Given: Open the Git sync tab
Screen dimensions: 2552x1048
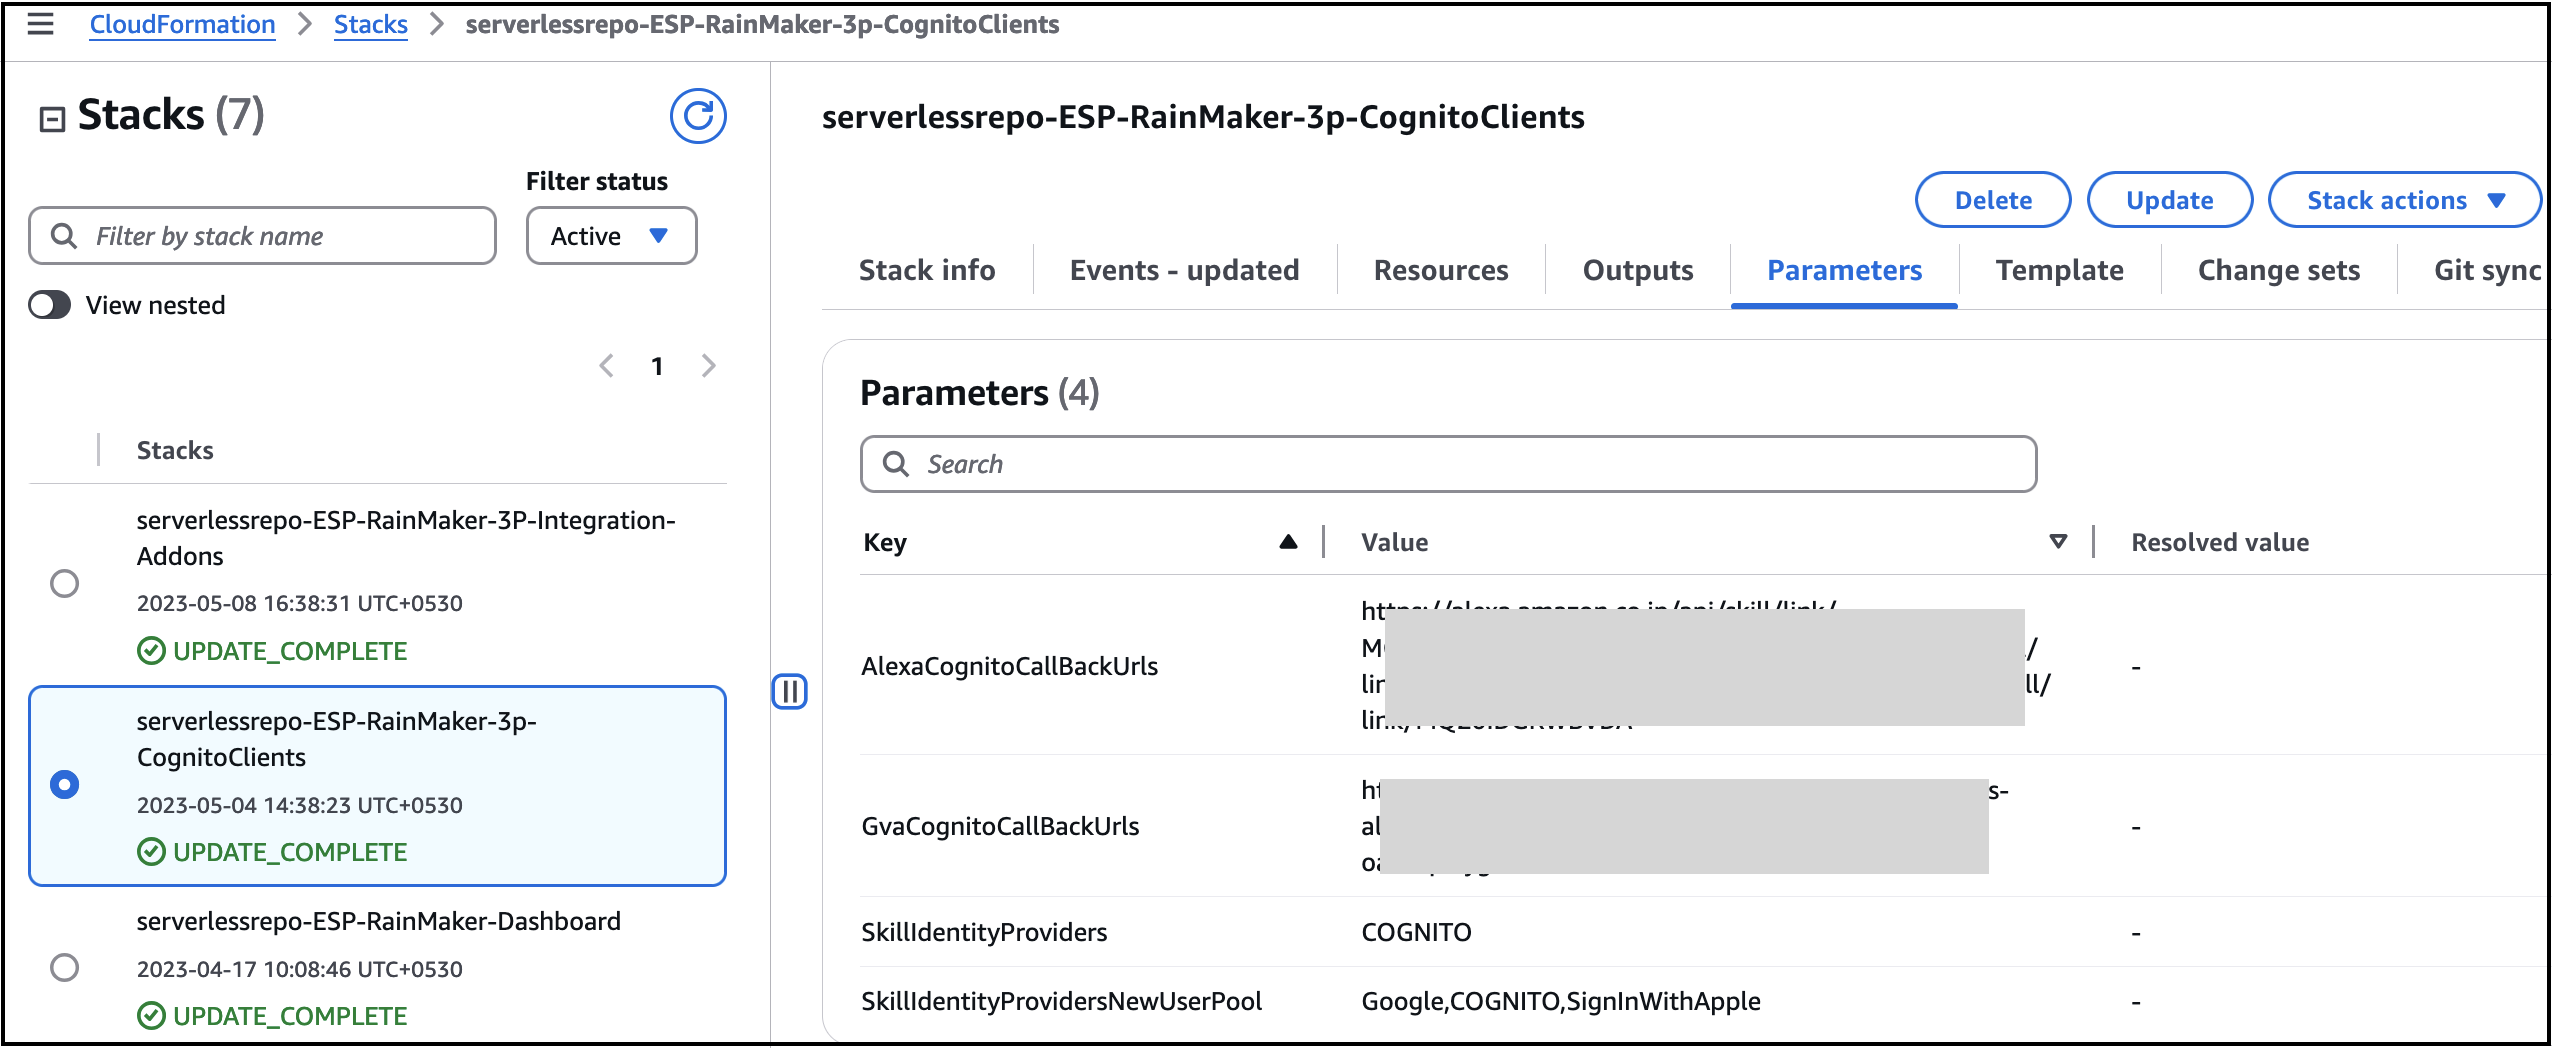Looking at the screenshot, I should [x=2488, y=270].
